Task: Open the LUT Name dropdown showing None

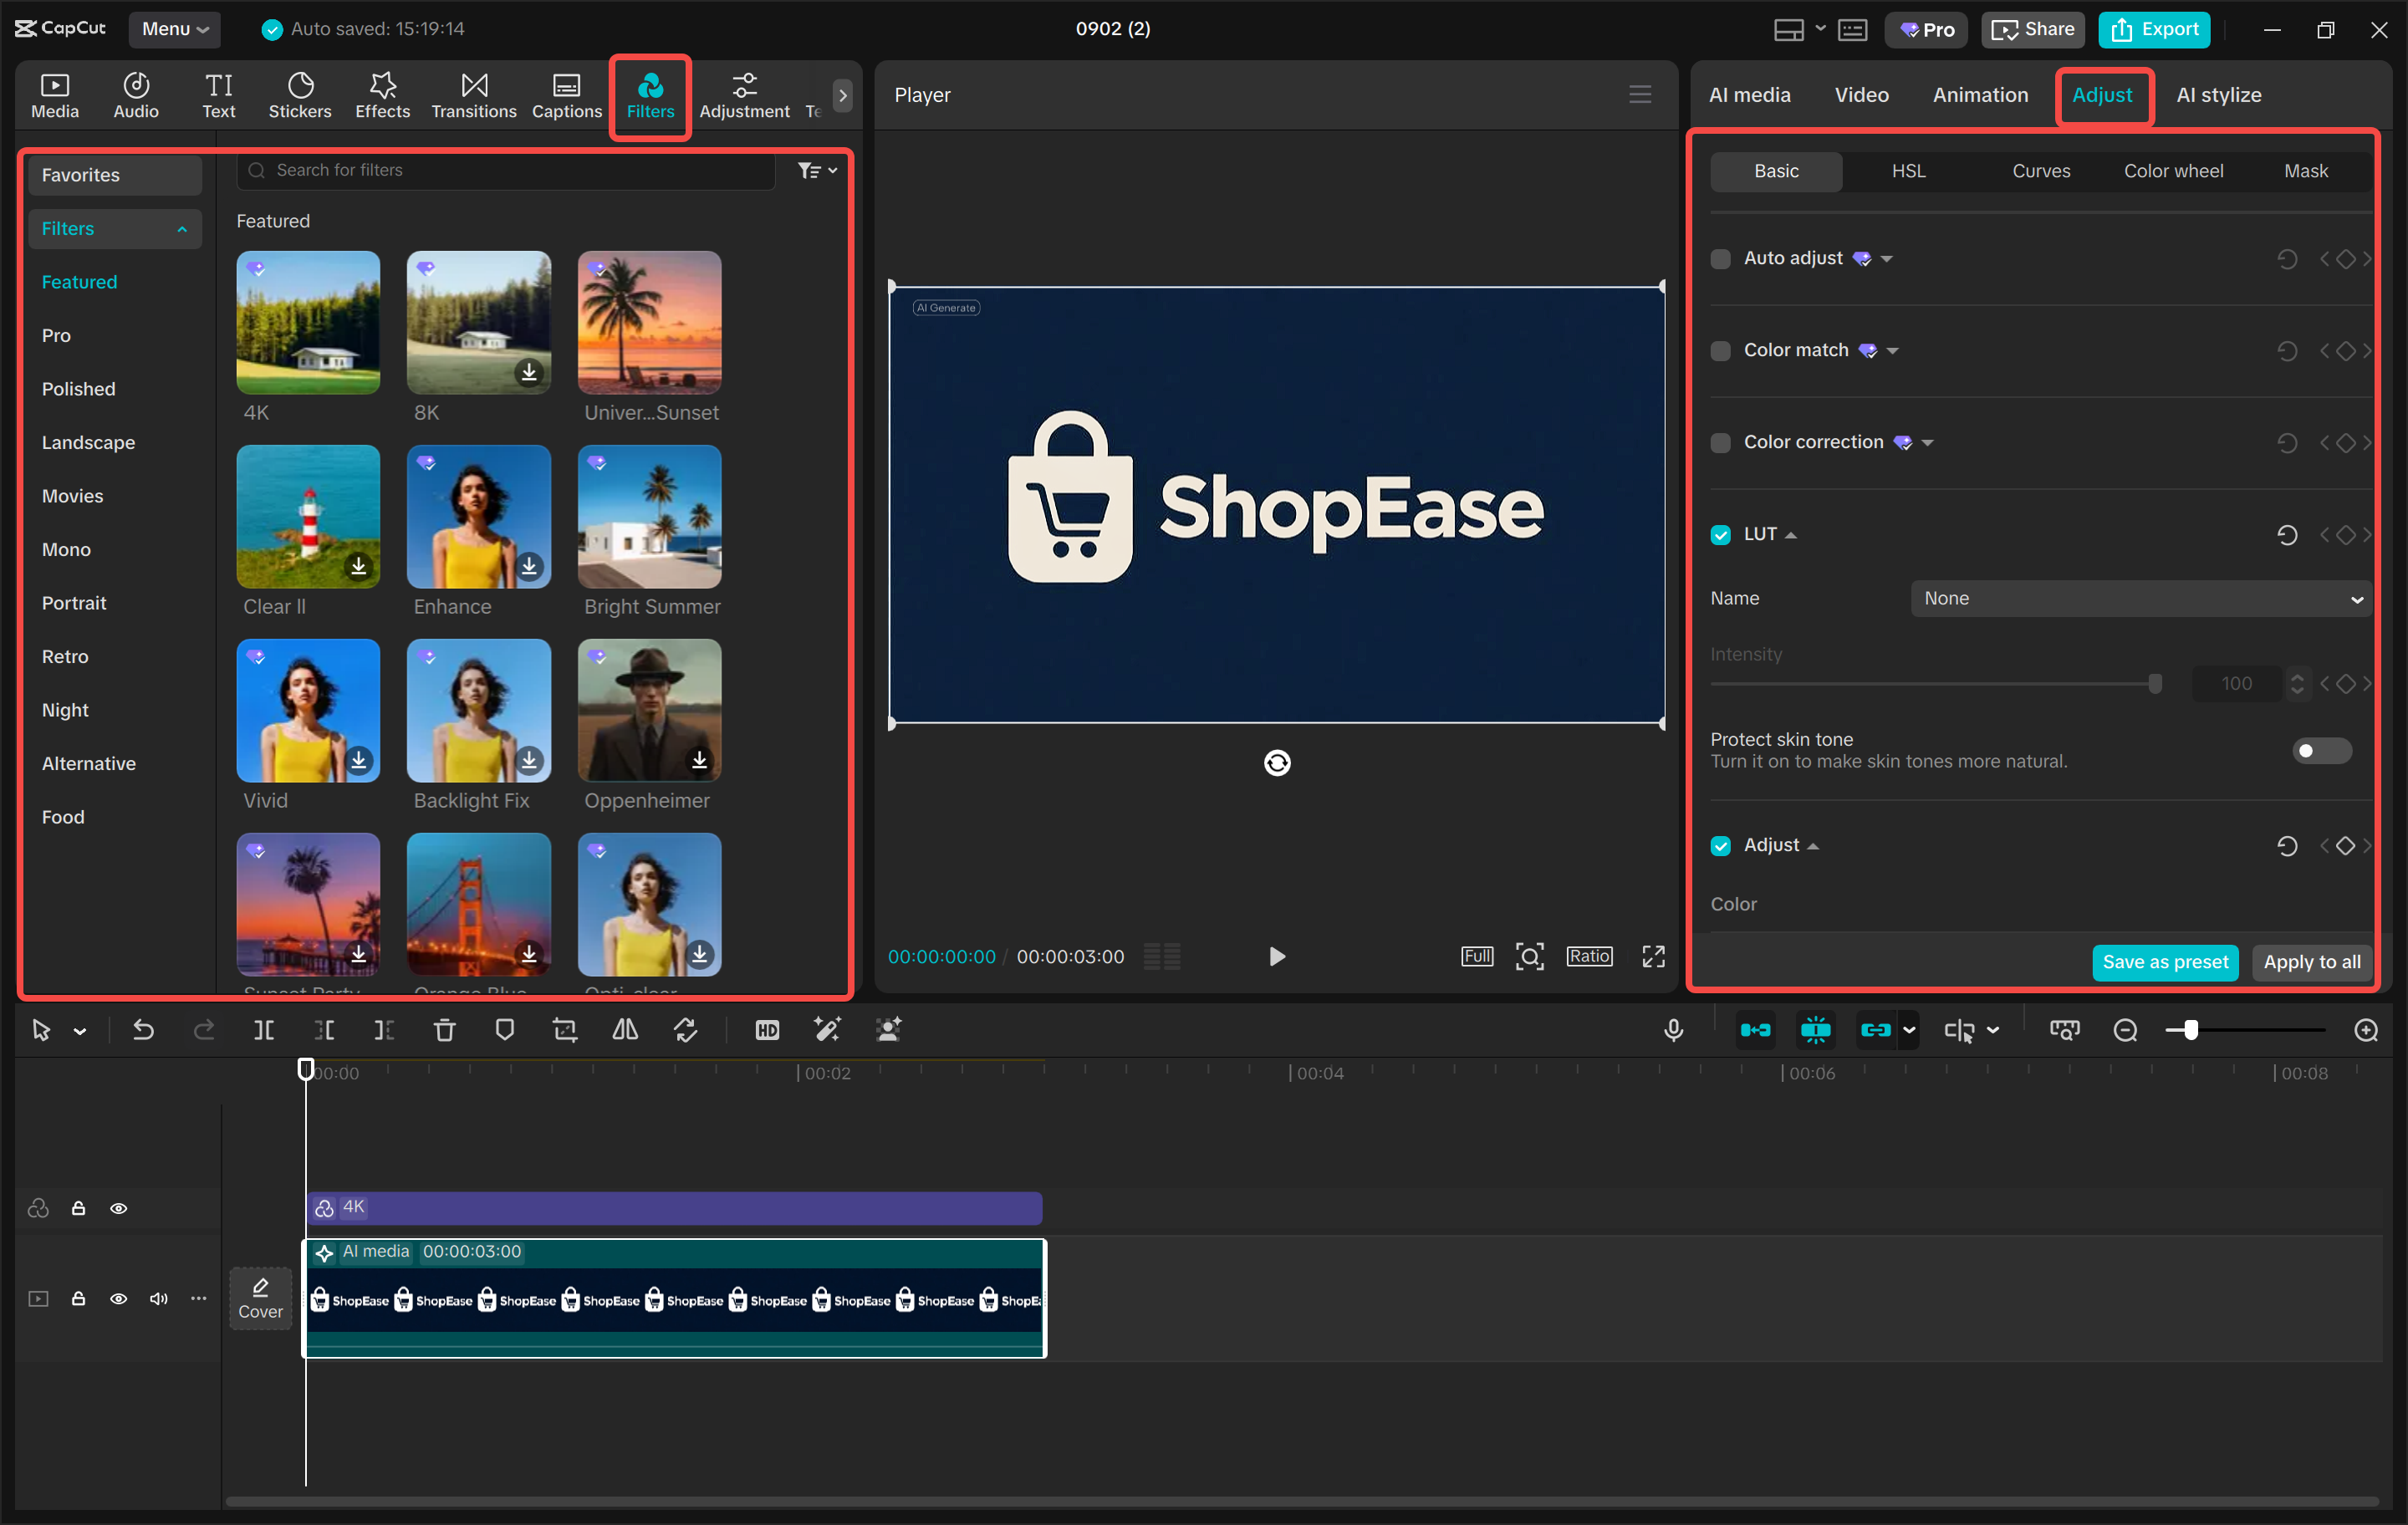Action: 2139,598
